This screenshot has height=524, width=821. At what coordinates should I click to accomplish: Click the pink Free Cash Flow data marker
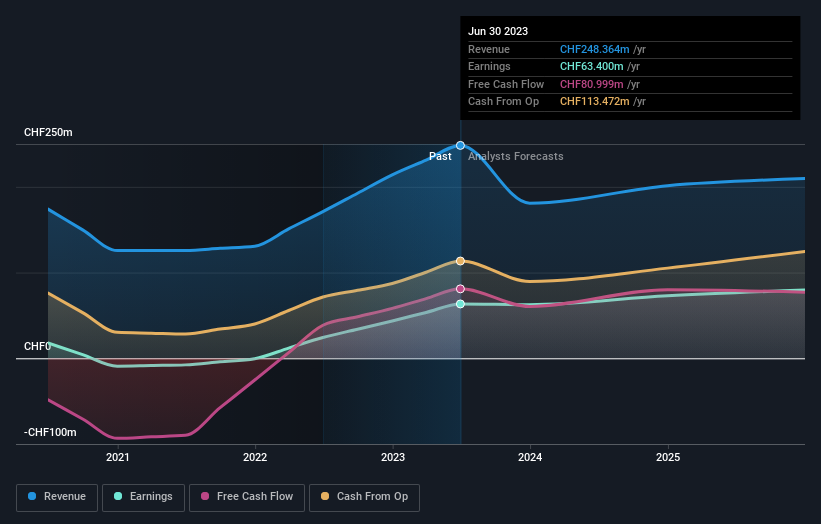[460, 289]
